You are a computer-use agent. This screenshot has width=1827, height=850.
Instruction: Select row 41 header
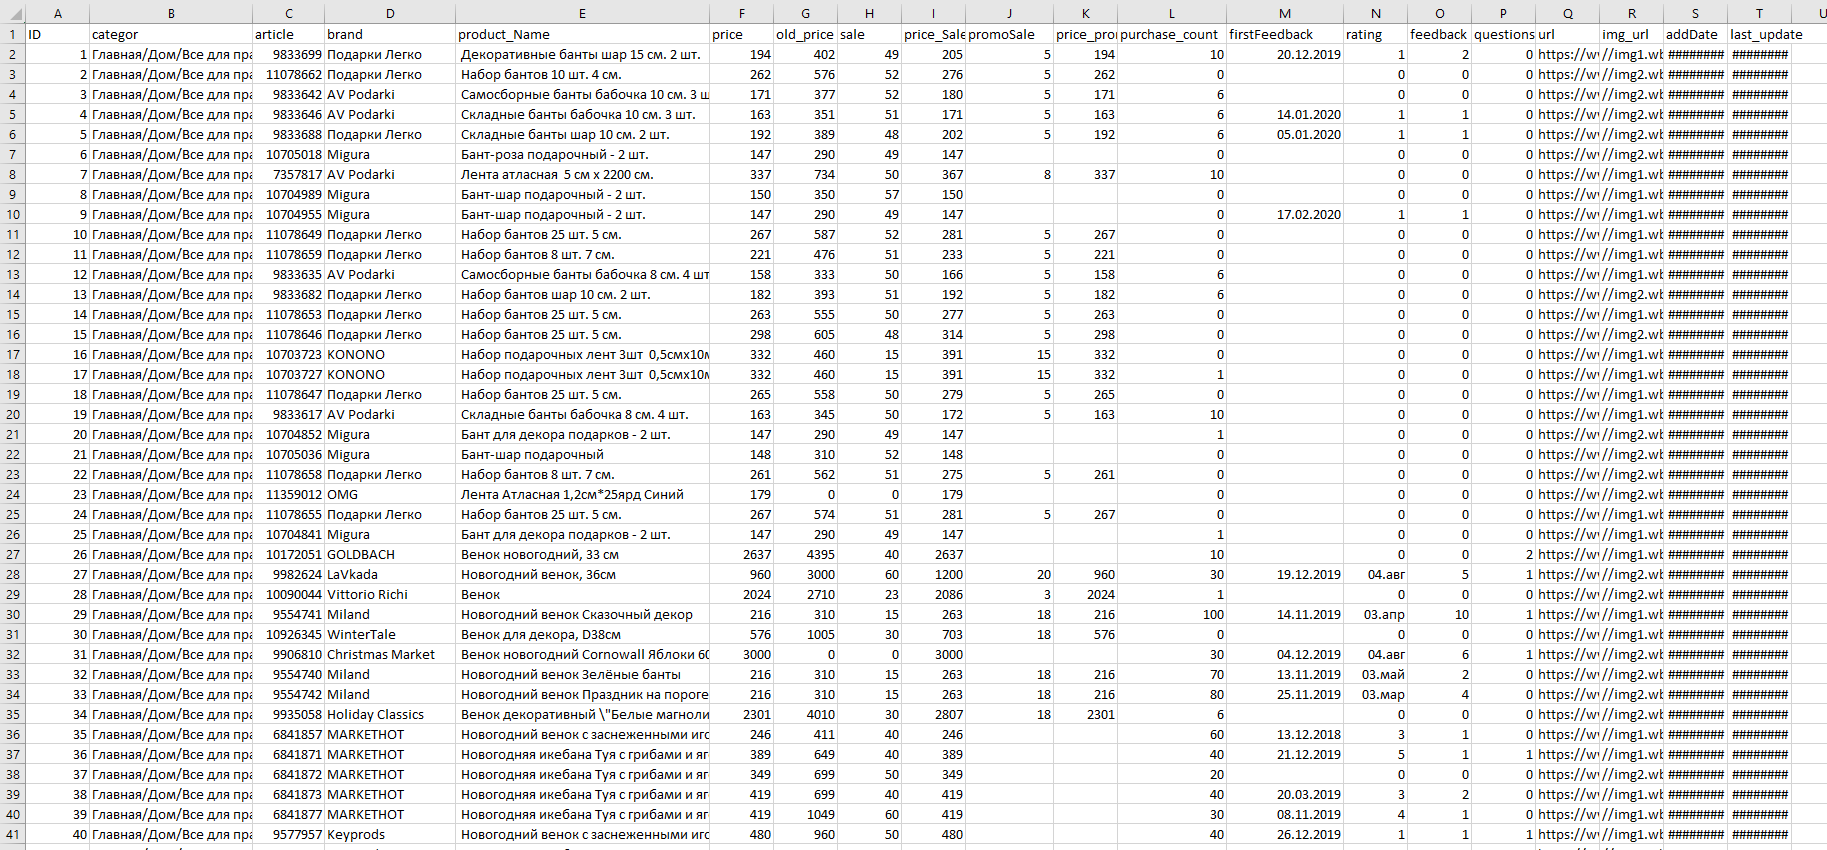coord(12,834)
